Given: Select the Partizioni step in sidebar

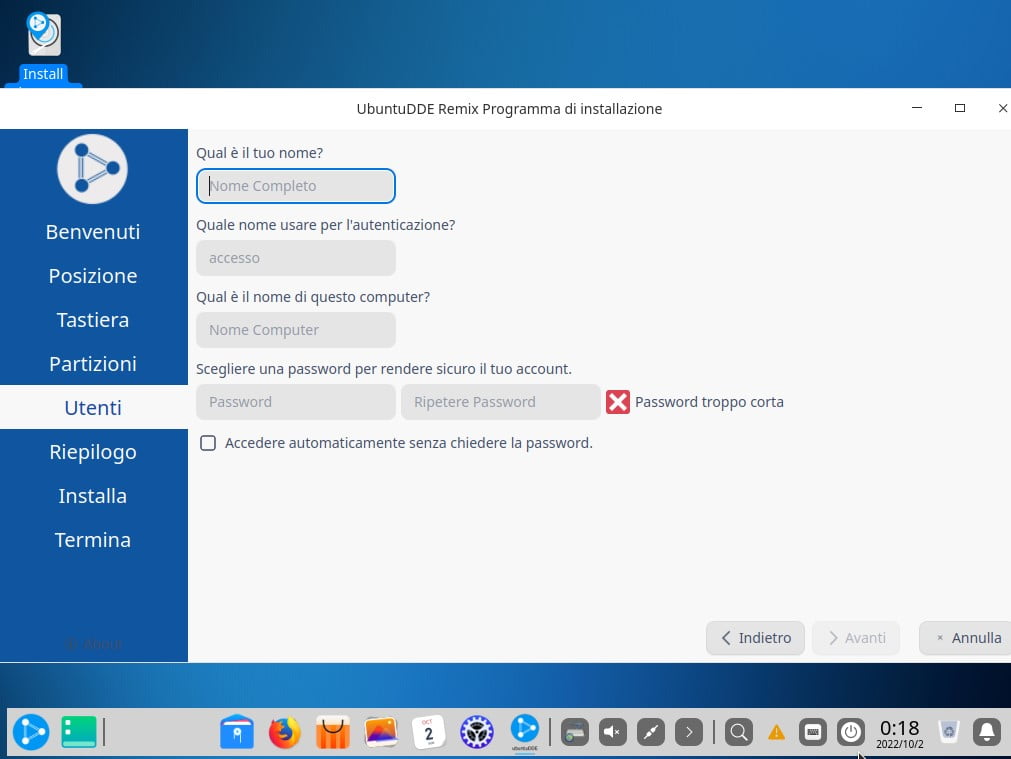Looking at the screenshot, I should click(x=93, y=364).
